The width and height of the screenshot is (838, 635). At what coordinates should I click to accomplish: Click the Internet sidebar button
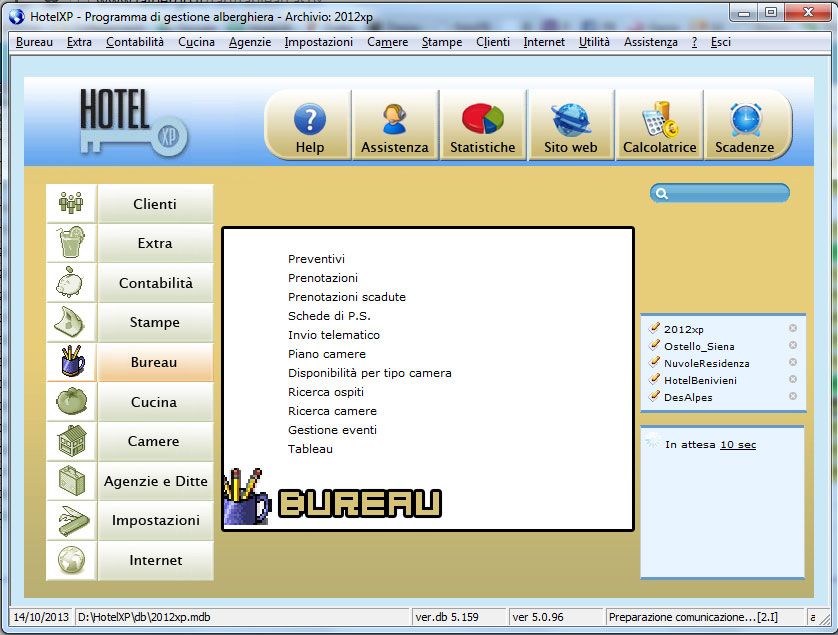tap(155, 560)
